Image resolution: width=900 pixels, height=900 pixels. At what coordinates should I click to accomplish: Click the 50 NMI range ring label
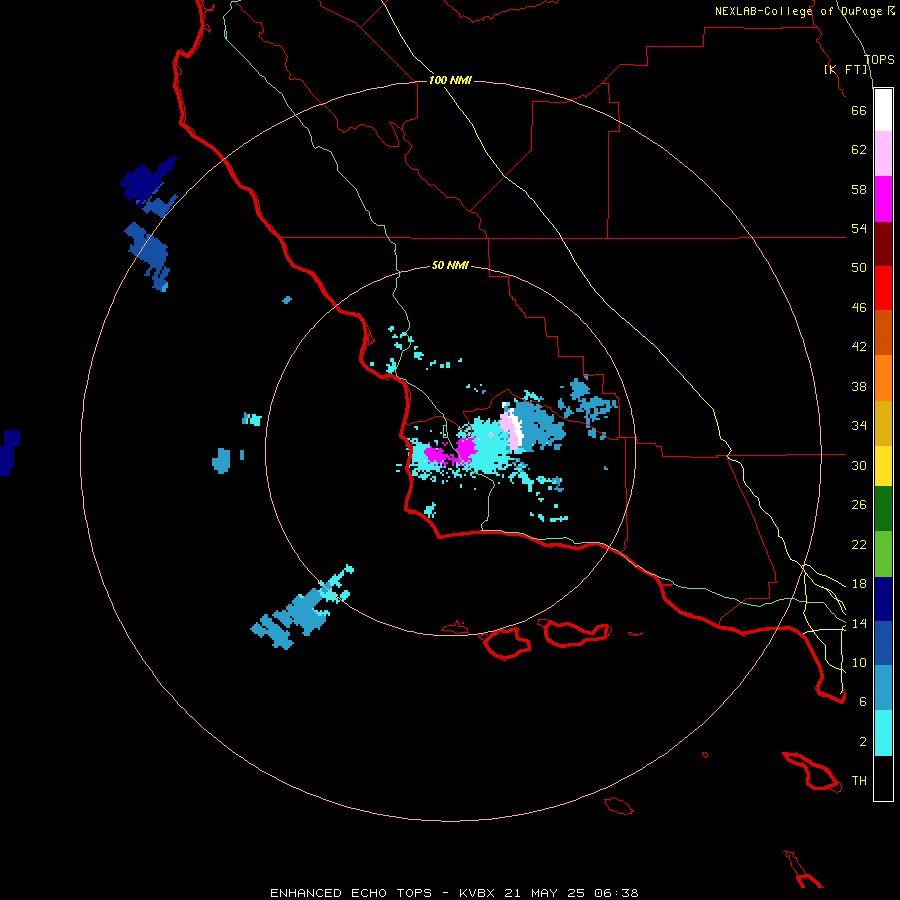tap(450, 265)
